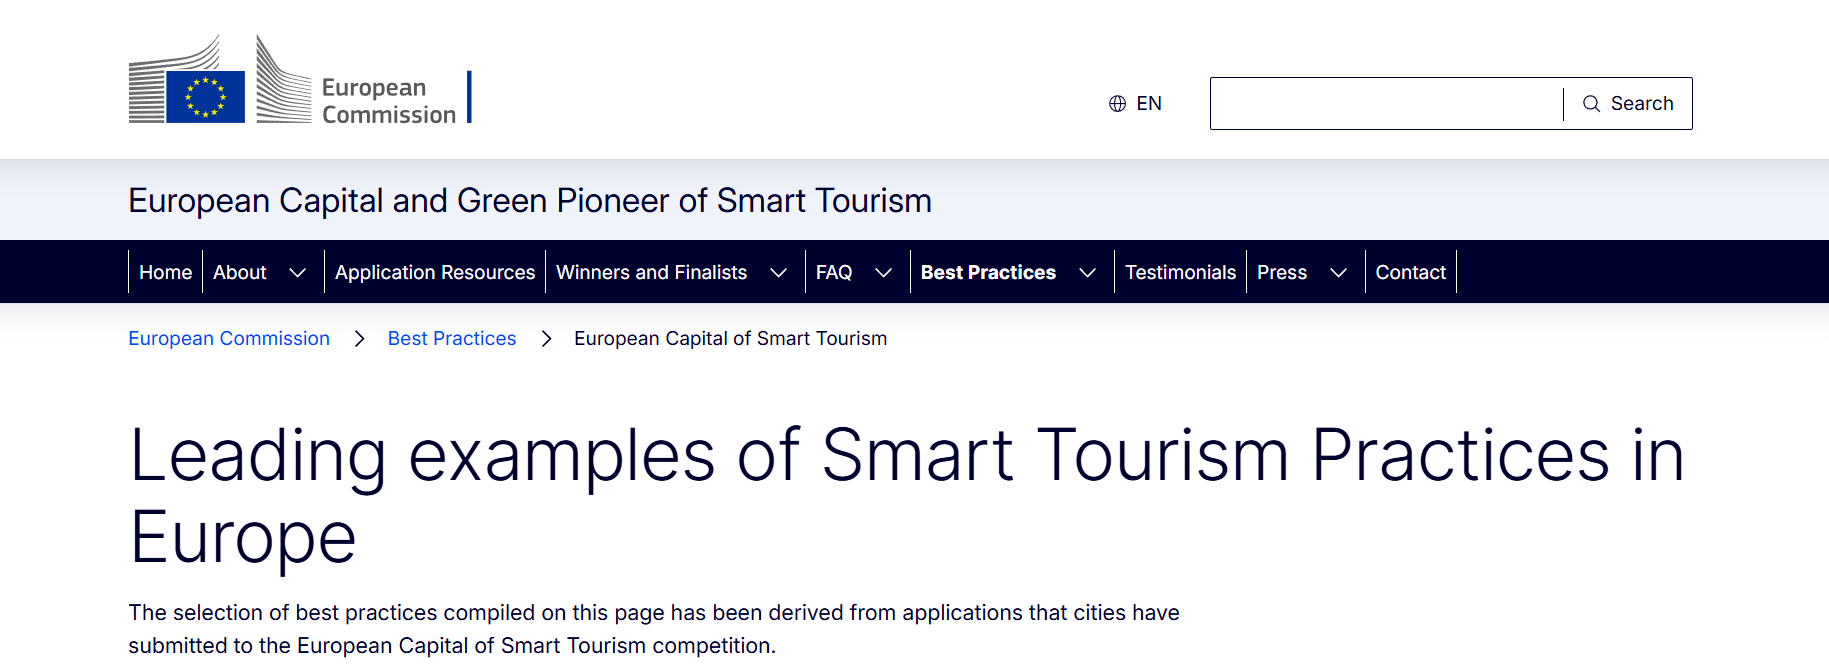Expand the FAQ submenu chevron
This screenshot has width=1829, height=672.
pos(883,272)
